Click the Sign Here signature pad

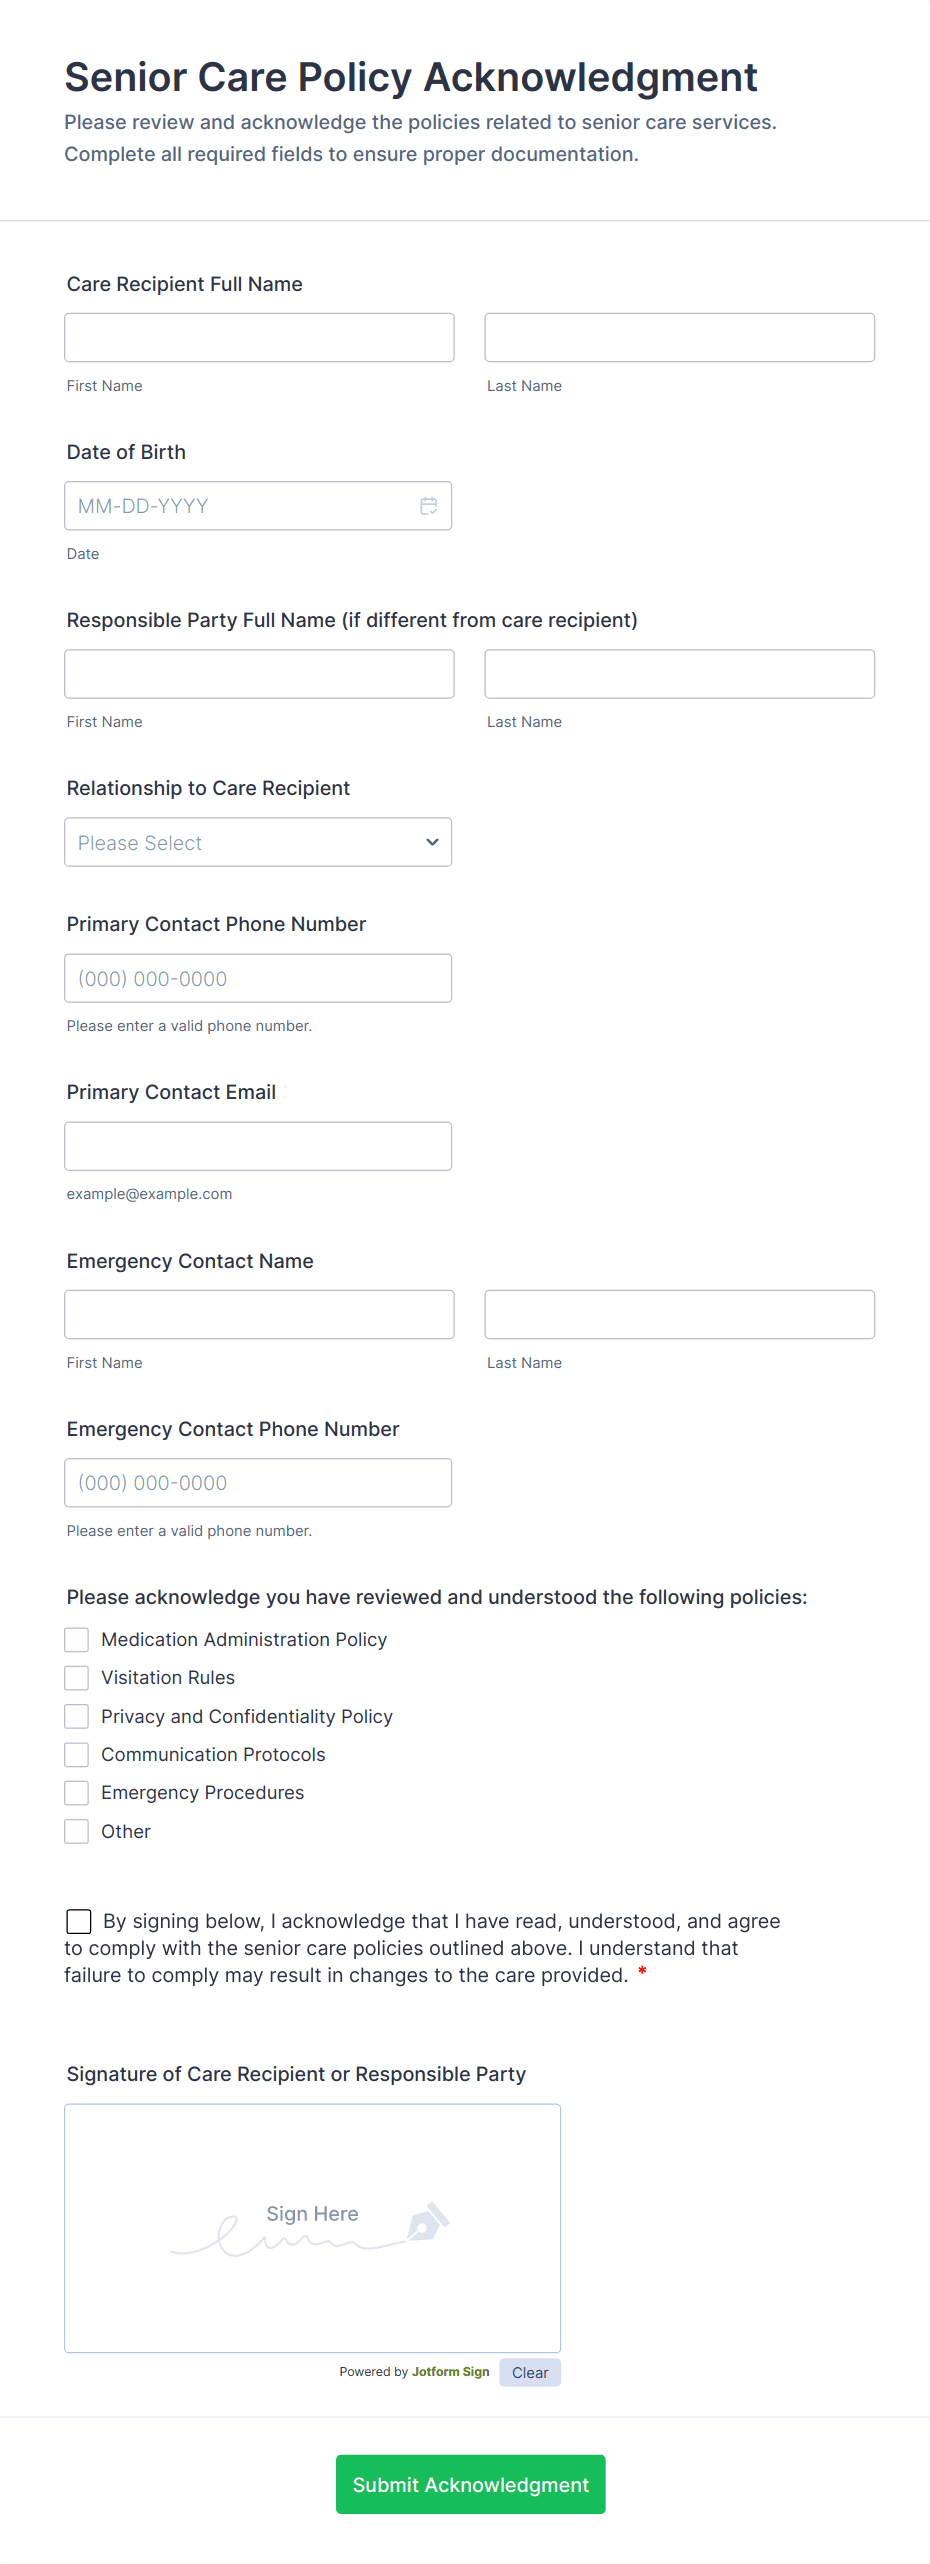[312, 2228]
